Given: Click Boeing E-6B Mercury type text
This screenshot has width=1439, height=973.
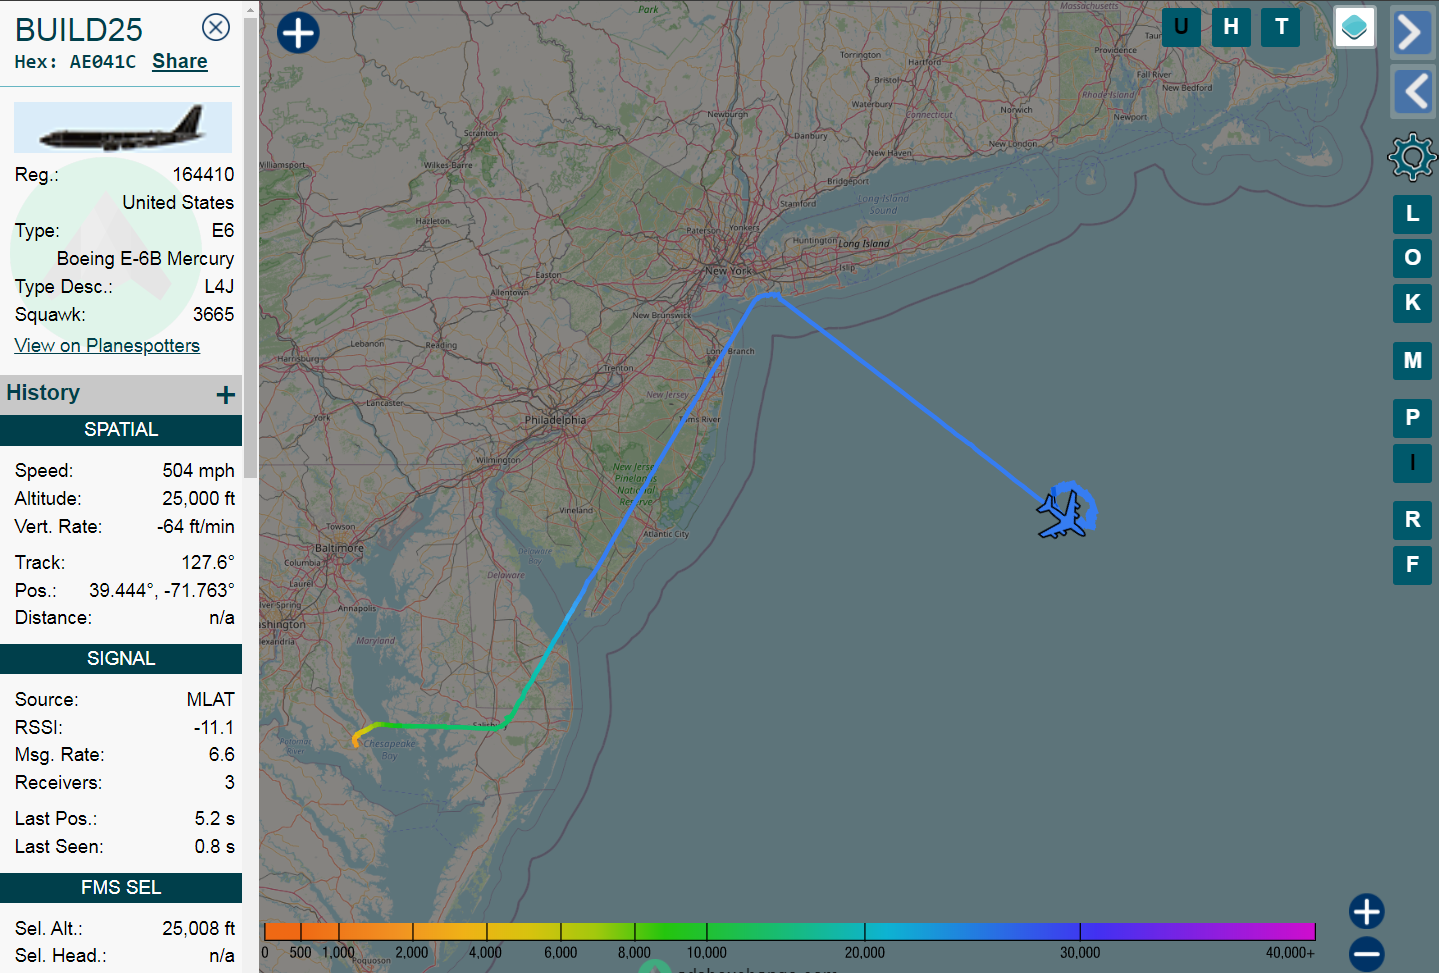Looking at the screenshot, I should 145,259.
